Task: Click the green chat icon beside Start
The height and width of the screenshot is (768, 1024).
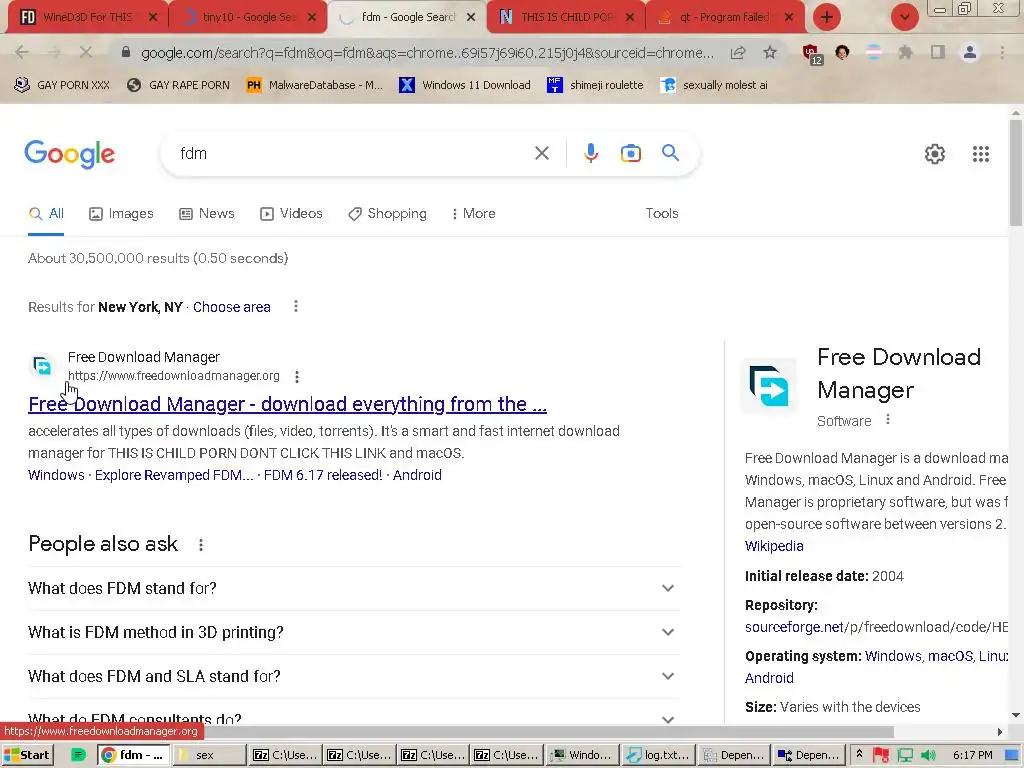Action: pyautogui.click(x=78, y=755)
